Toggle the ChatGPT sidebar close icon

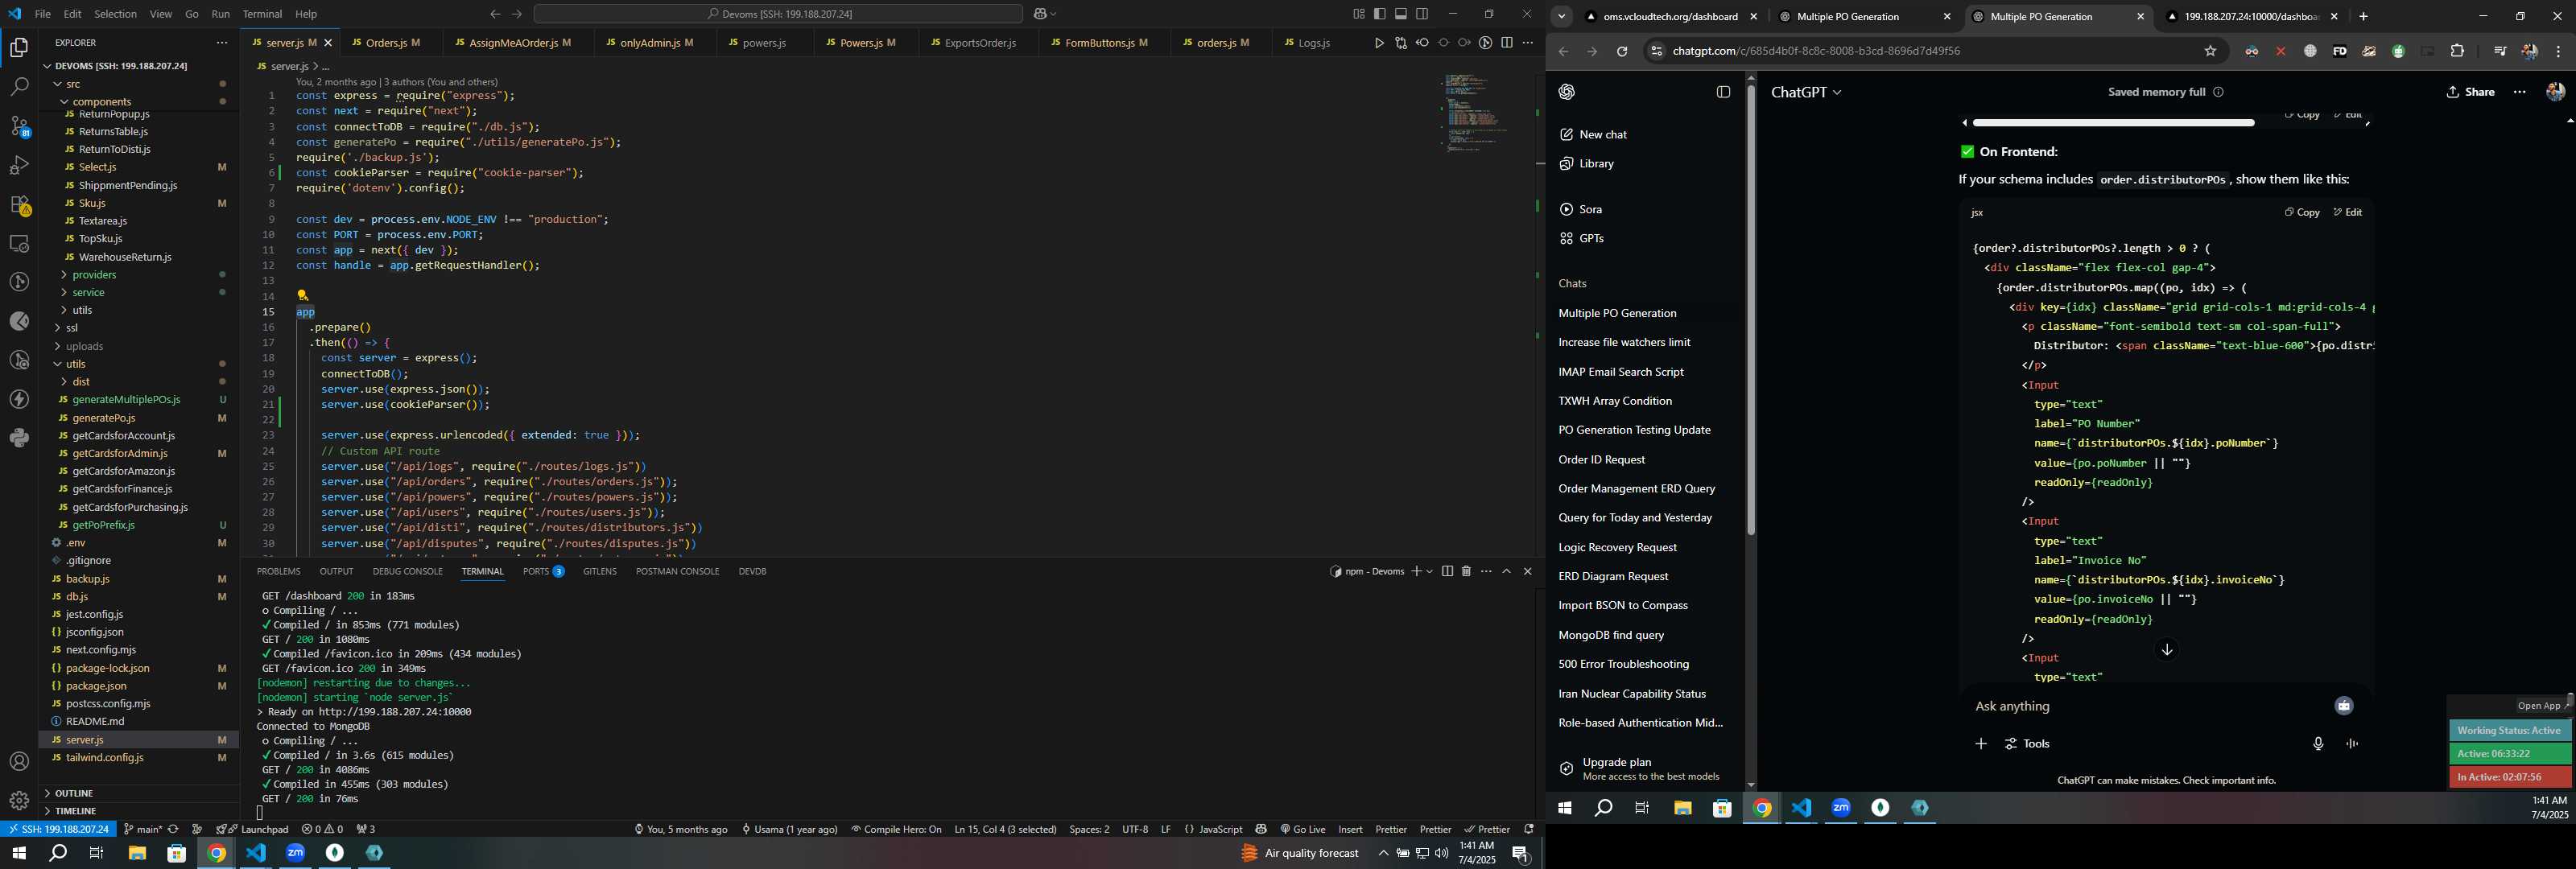[x=1723, y=92]
